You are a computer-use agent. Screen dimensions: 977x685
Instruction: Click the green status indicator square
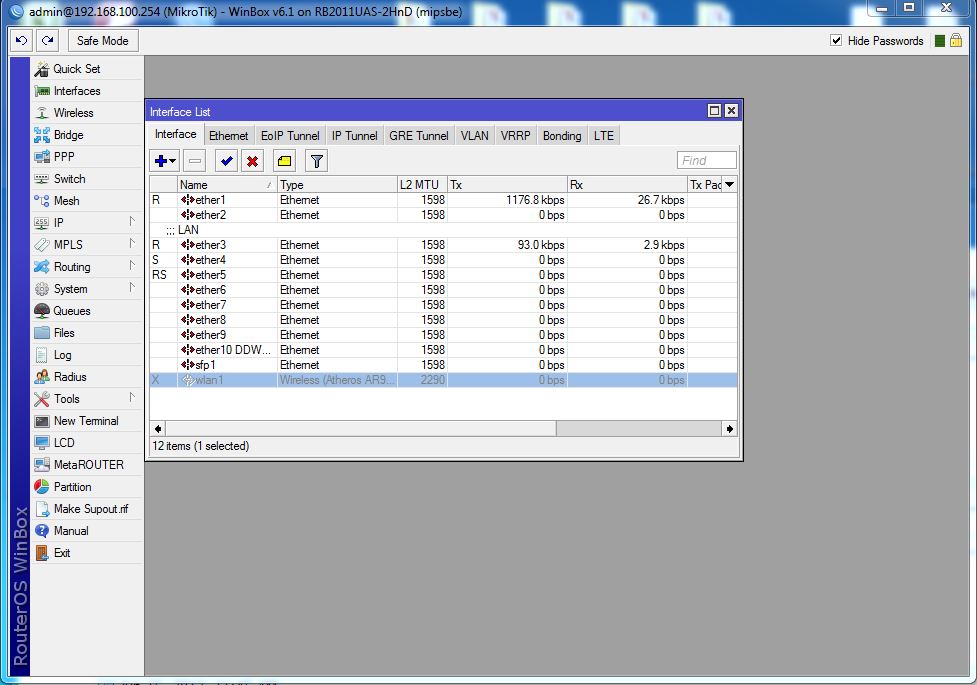(x=940, y=41)
